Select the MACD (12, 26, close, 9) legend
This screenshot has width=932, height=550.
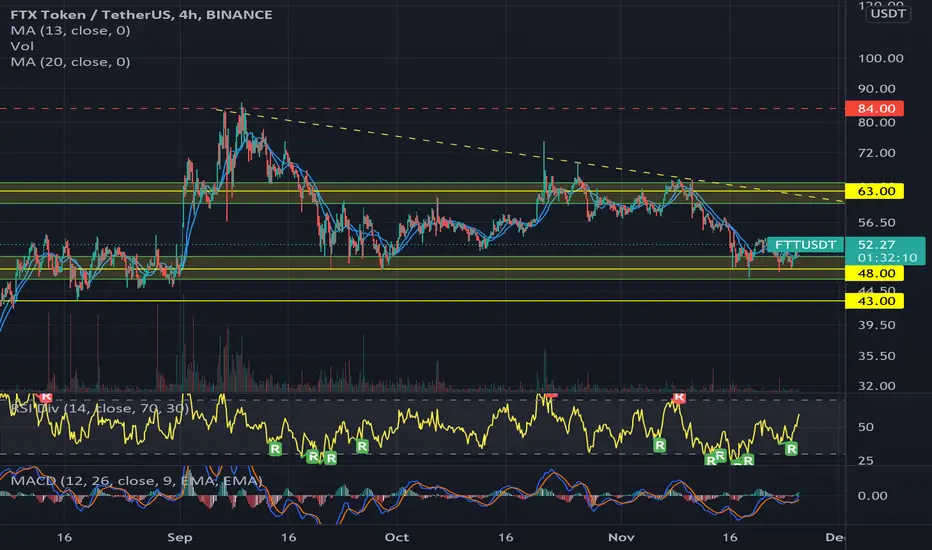[x=136, y=480]
